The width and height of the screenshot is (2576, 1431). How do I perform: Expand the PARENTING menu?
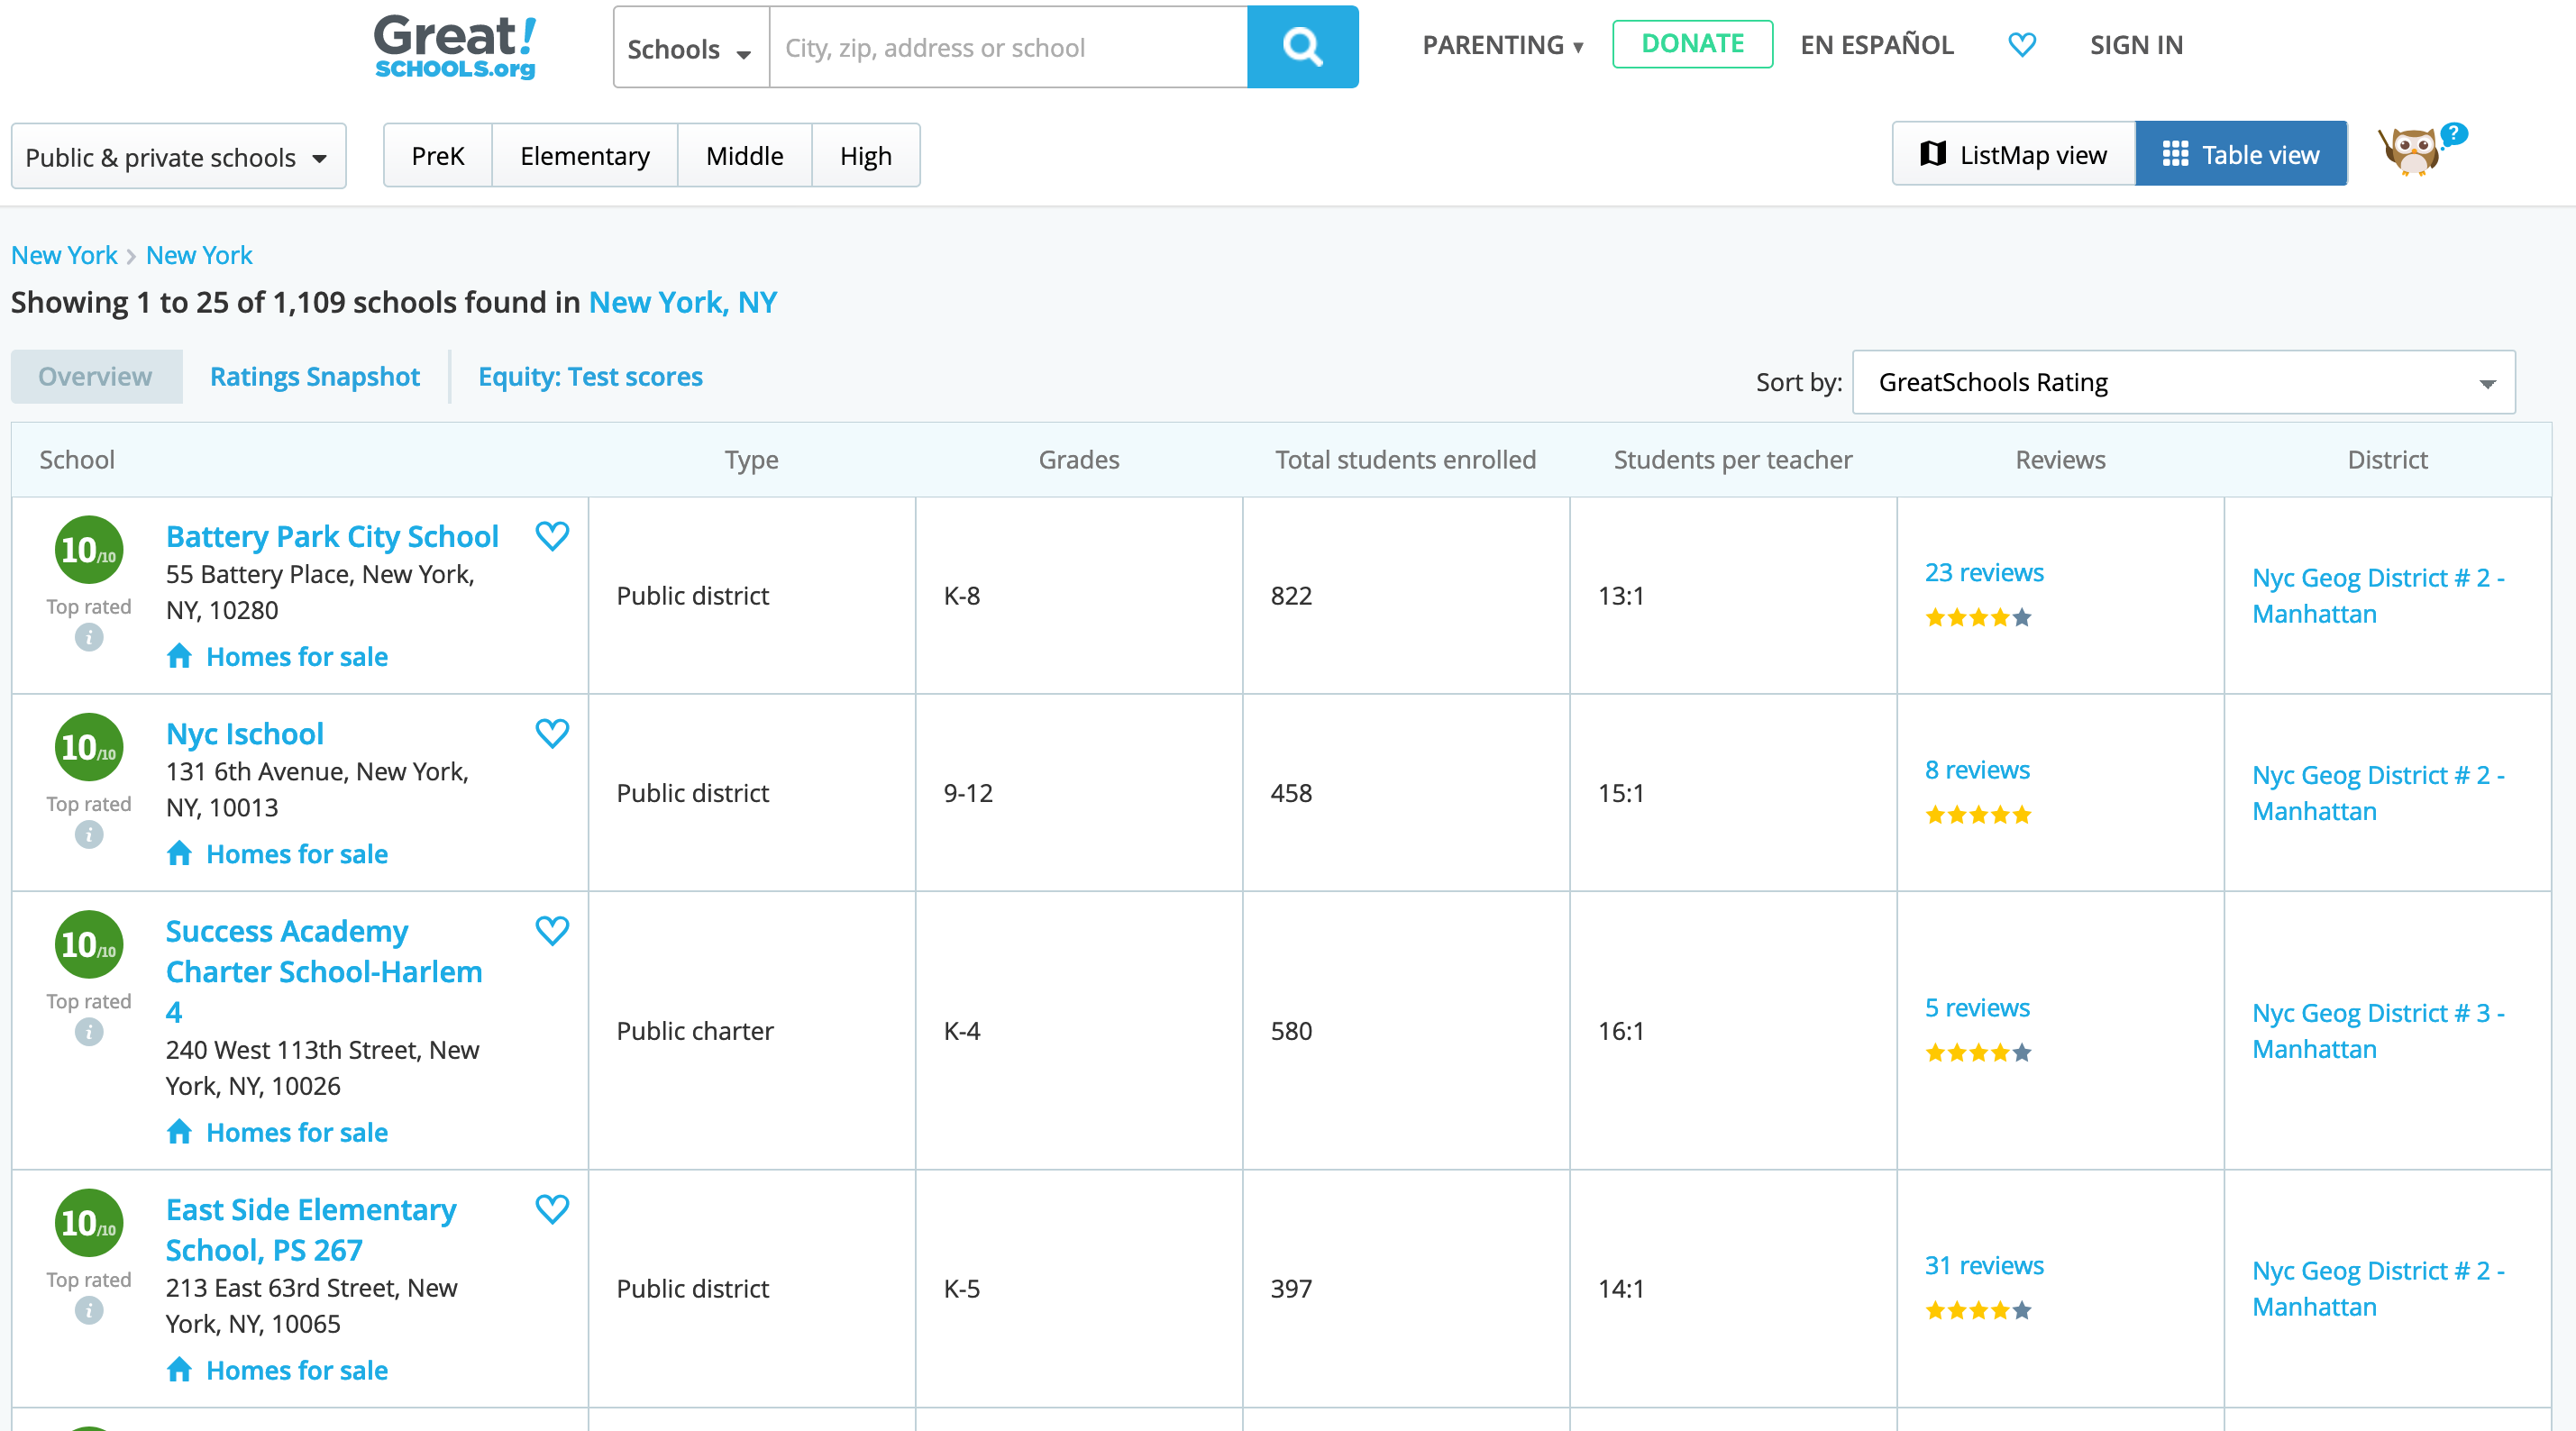tap(1502, 45)
